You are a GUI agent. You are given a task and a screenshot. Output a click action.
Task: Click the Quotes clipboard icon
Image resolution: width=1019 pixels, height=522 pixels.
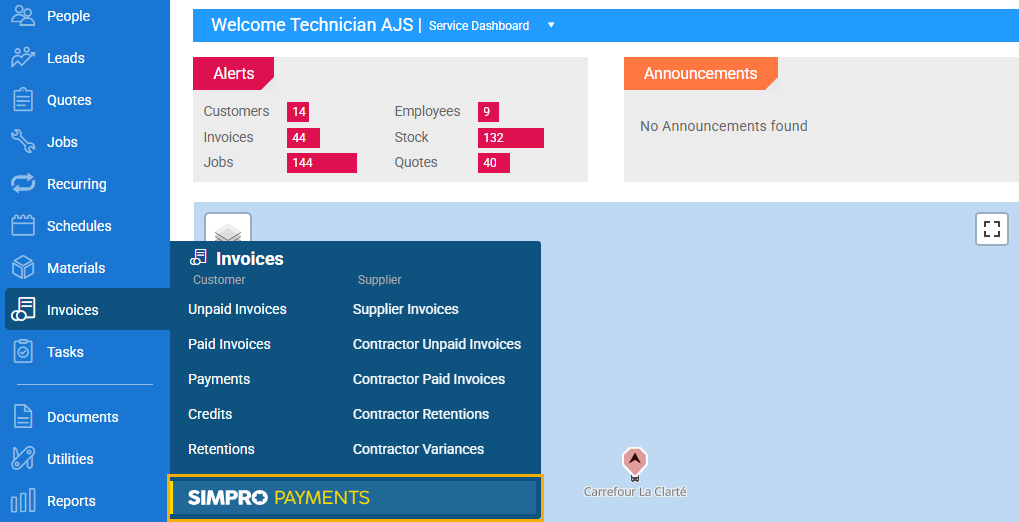[23, 100]
